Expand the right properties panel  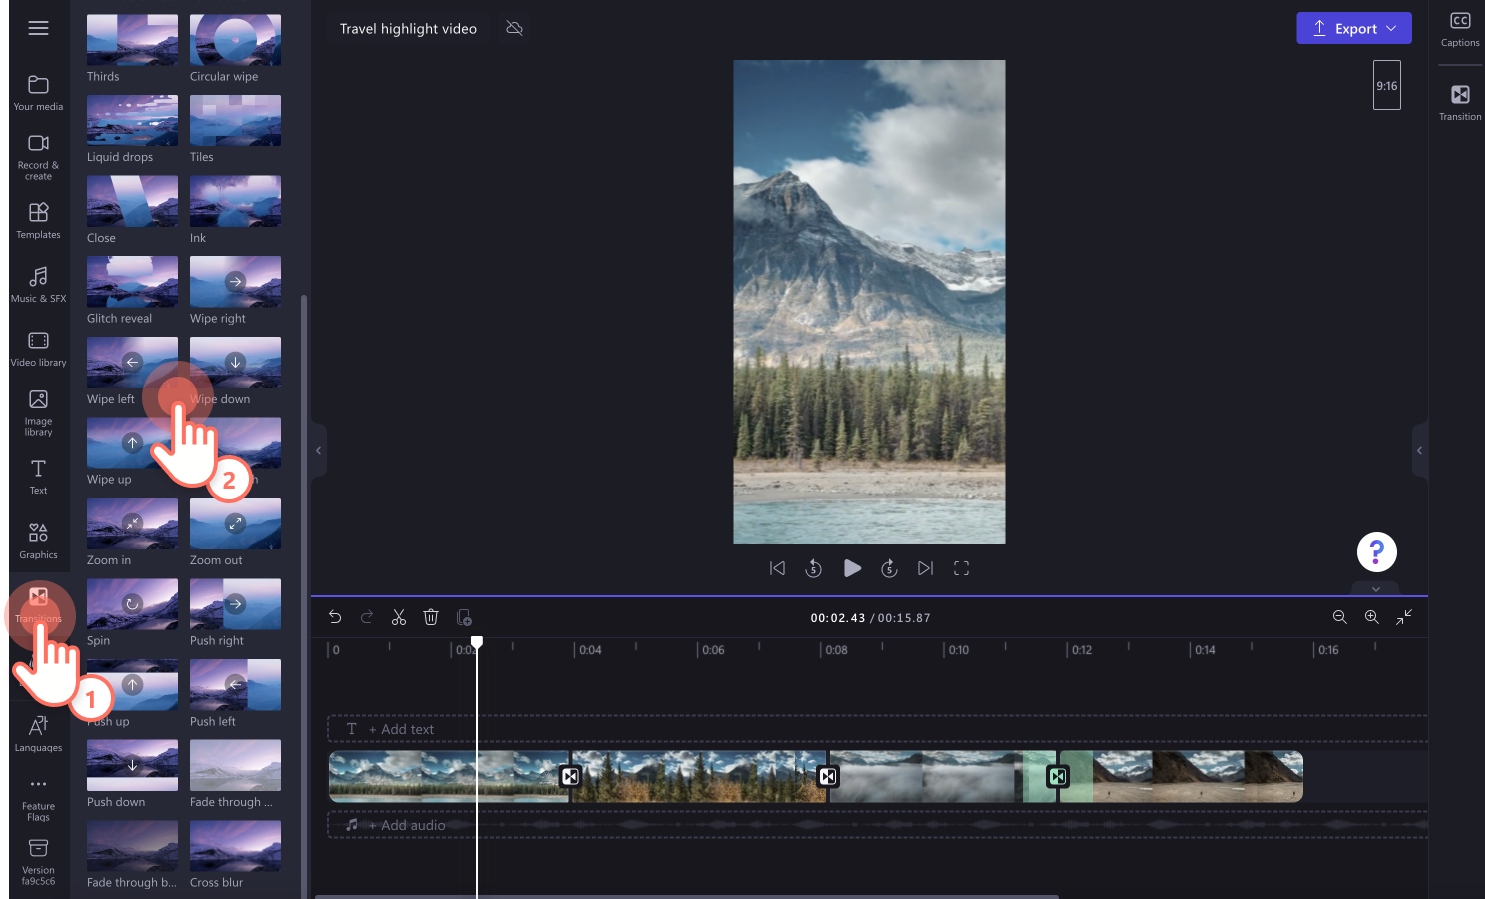tap(1420, 450)
